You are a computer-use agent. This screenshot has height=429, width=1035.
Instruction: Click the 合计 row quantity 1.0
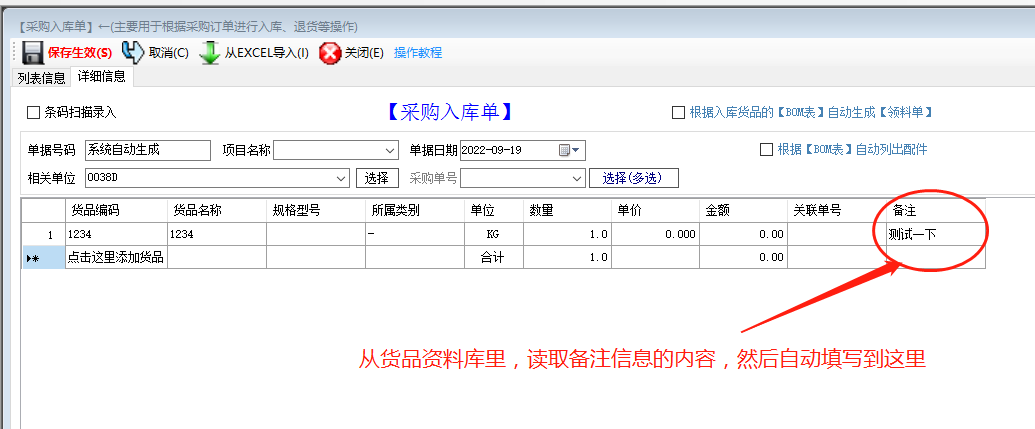coord(568,257)
